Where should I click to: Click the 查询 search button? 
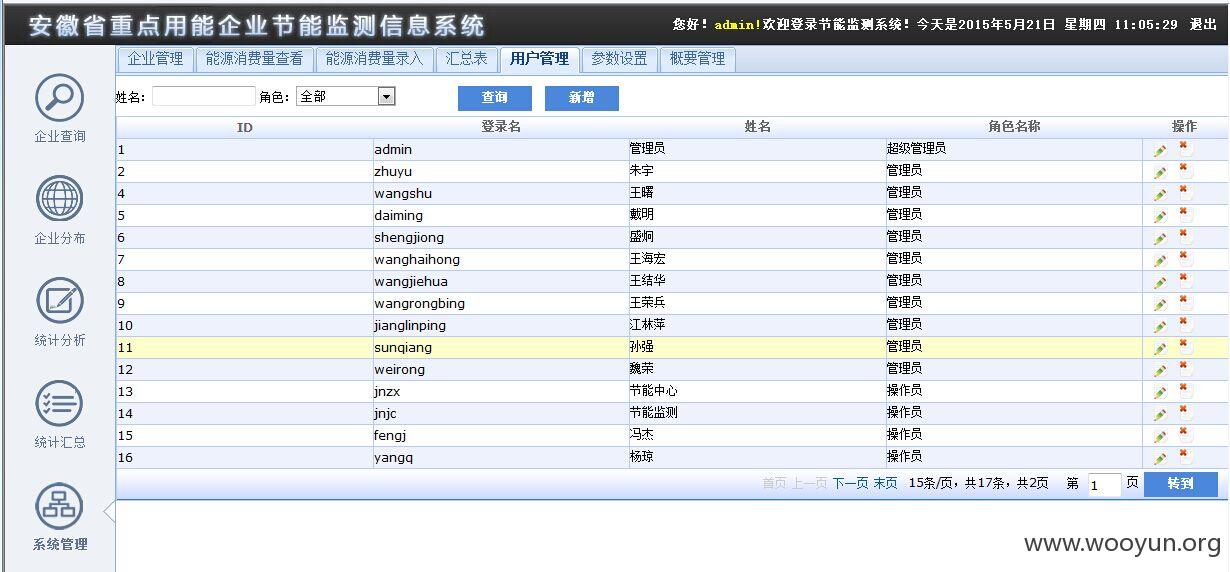tap(495, 98)
